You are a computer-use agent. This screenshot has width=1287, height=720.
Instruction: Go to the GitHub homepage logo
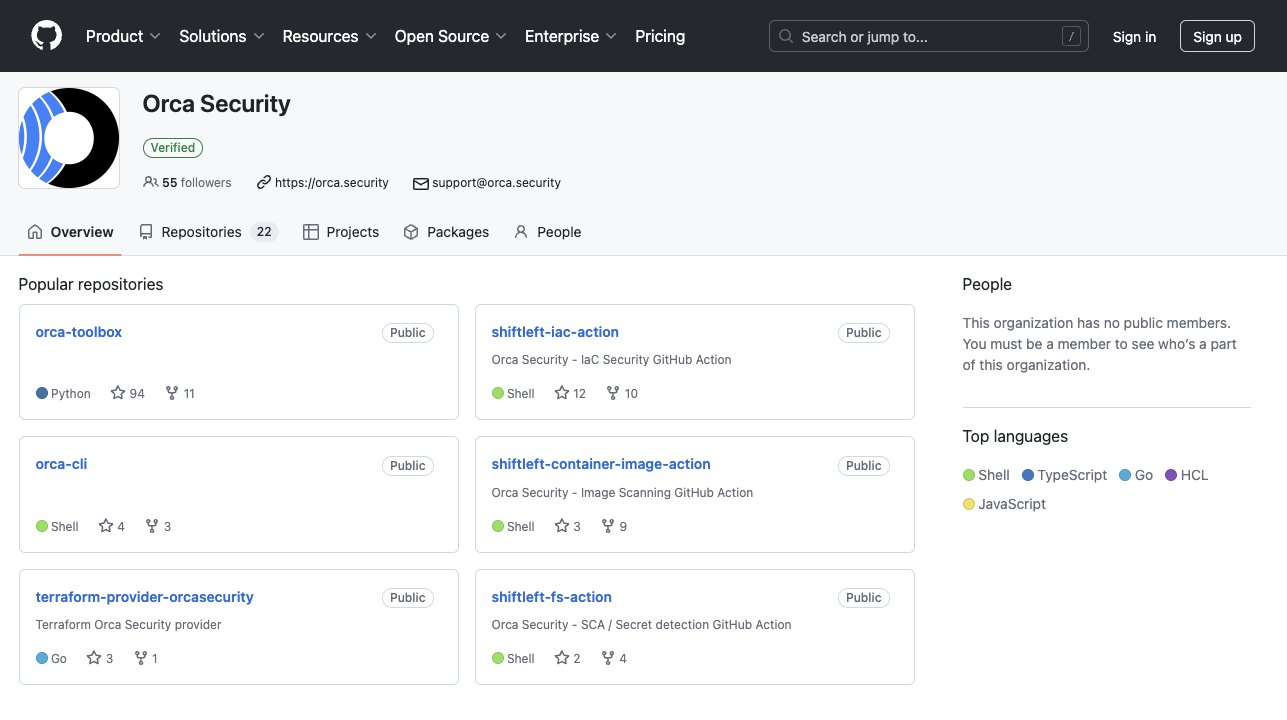46,36
